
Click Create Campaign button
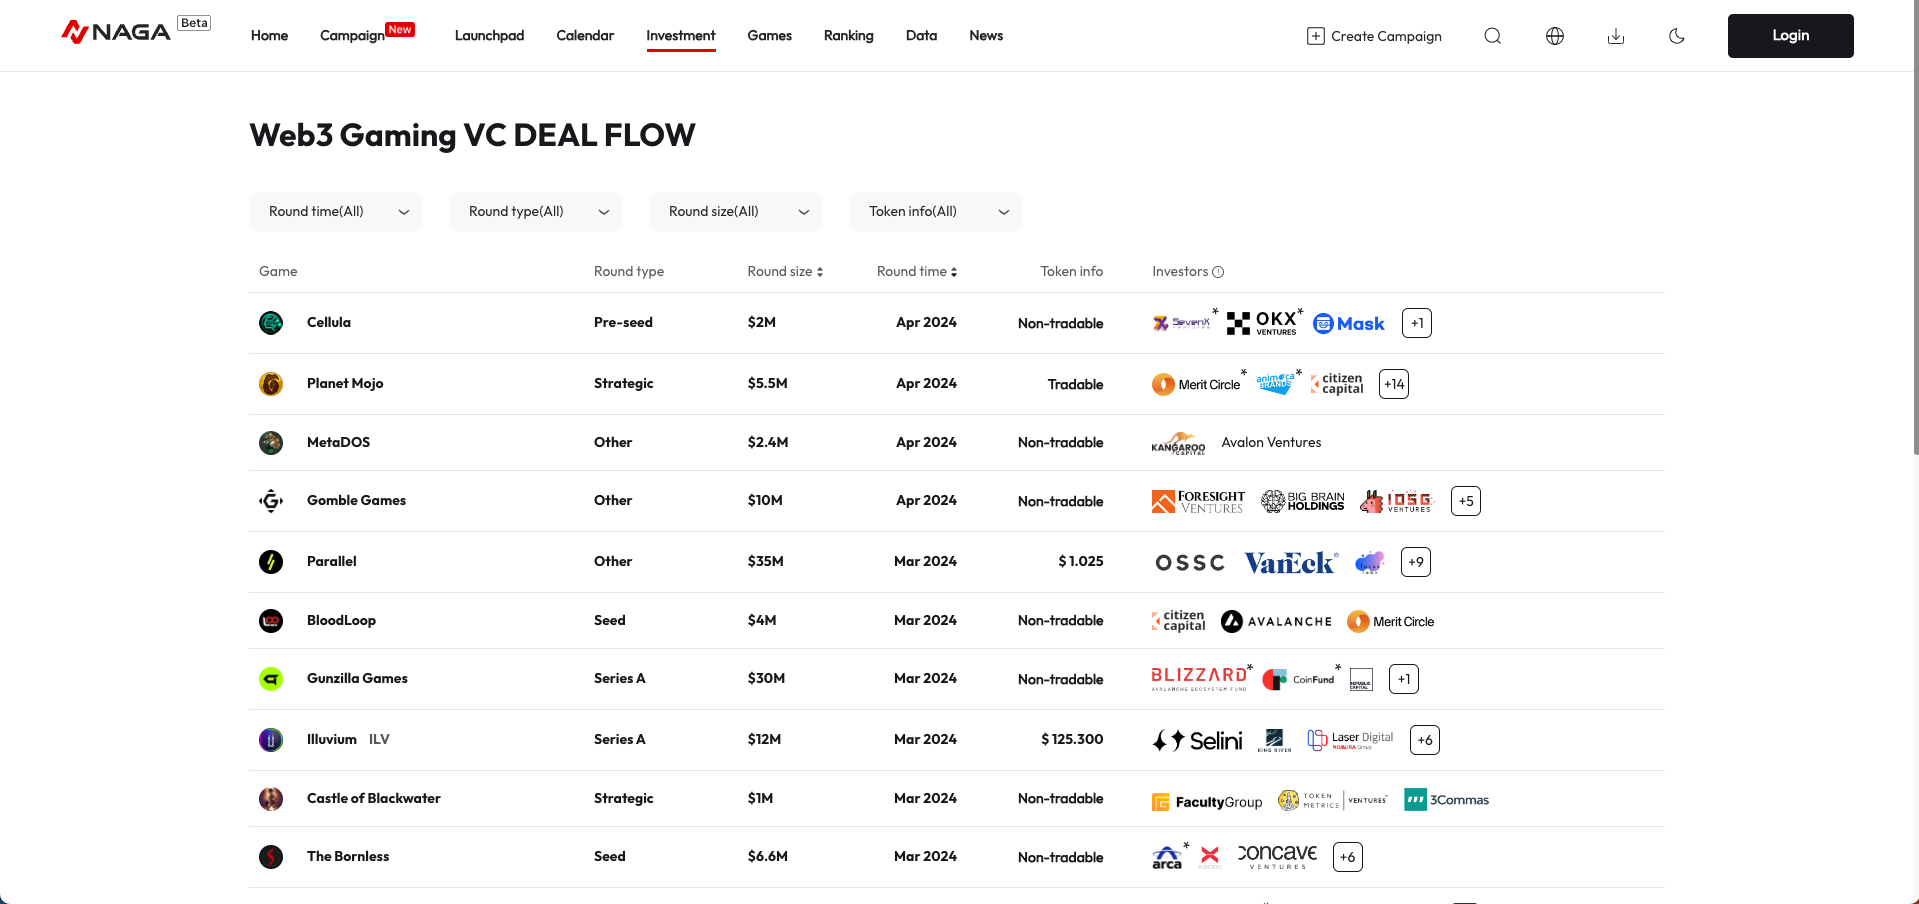point(1374,36)
